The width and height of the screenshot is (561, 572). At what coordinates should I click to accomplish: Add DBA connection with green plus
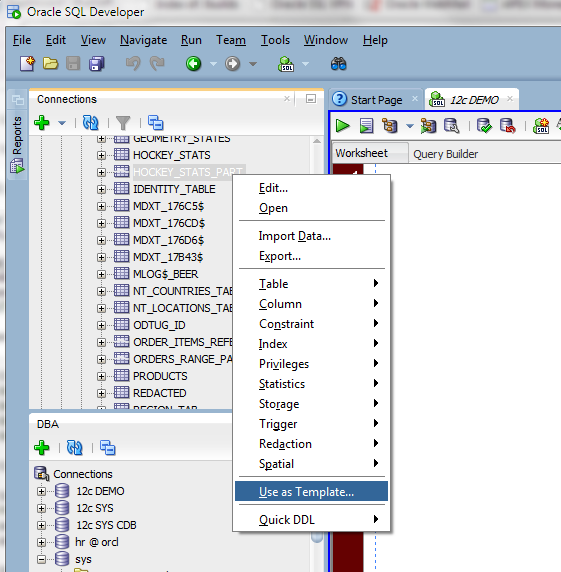(42, 448)
